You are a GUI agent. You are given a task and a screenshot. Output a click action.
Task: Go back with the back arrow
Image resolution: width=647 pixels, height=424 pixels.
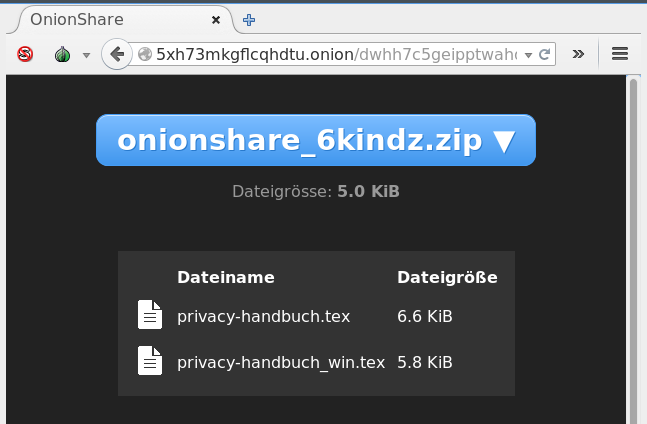[x=117, y=54]
